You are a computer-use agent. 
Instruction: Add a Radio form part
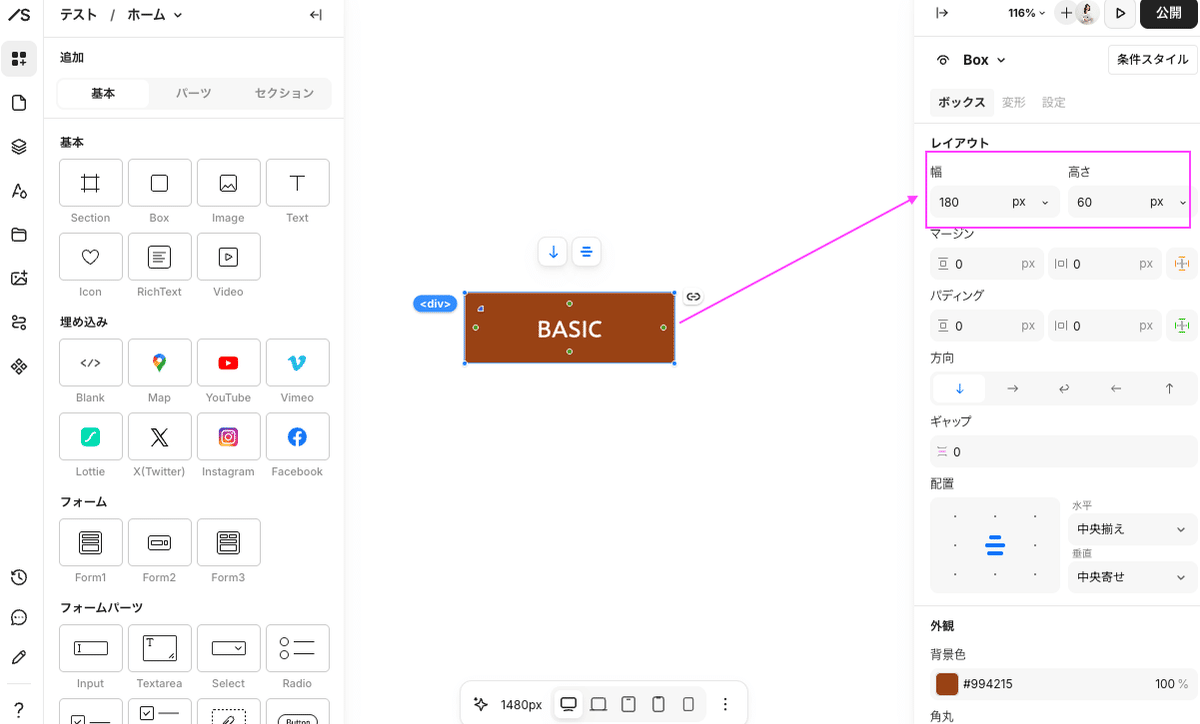coord(297,649)
